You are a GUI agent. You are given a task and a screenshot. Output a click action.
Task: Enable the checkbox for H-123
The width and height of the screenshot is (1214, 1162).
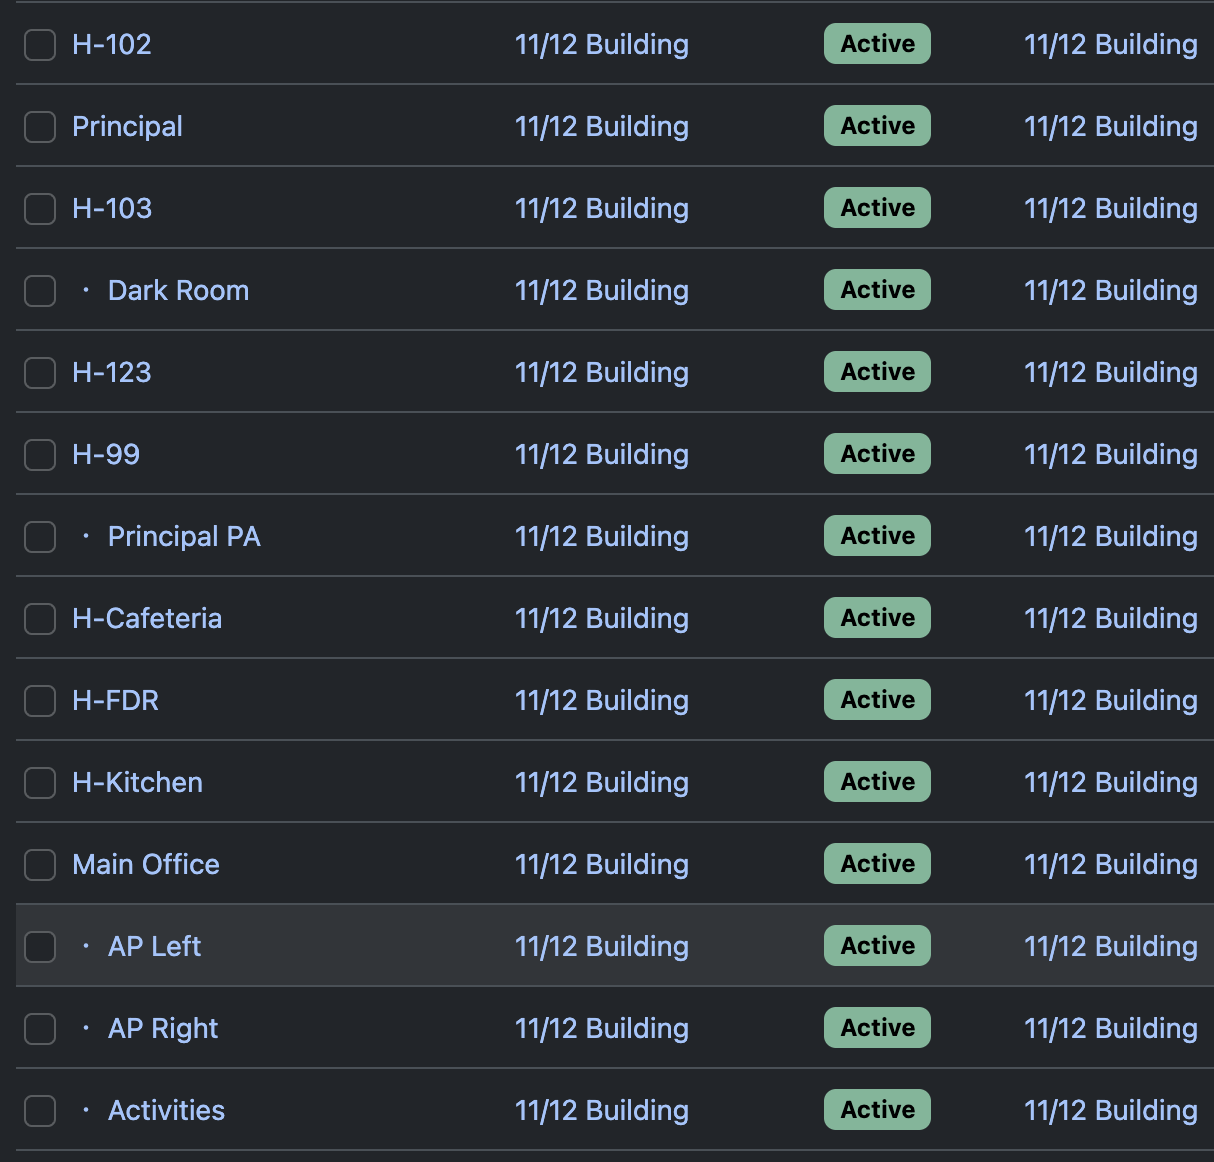coord(39,372)
